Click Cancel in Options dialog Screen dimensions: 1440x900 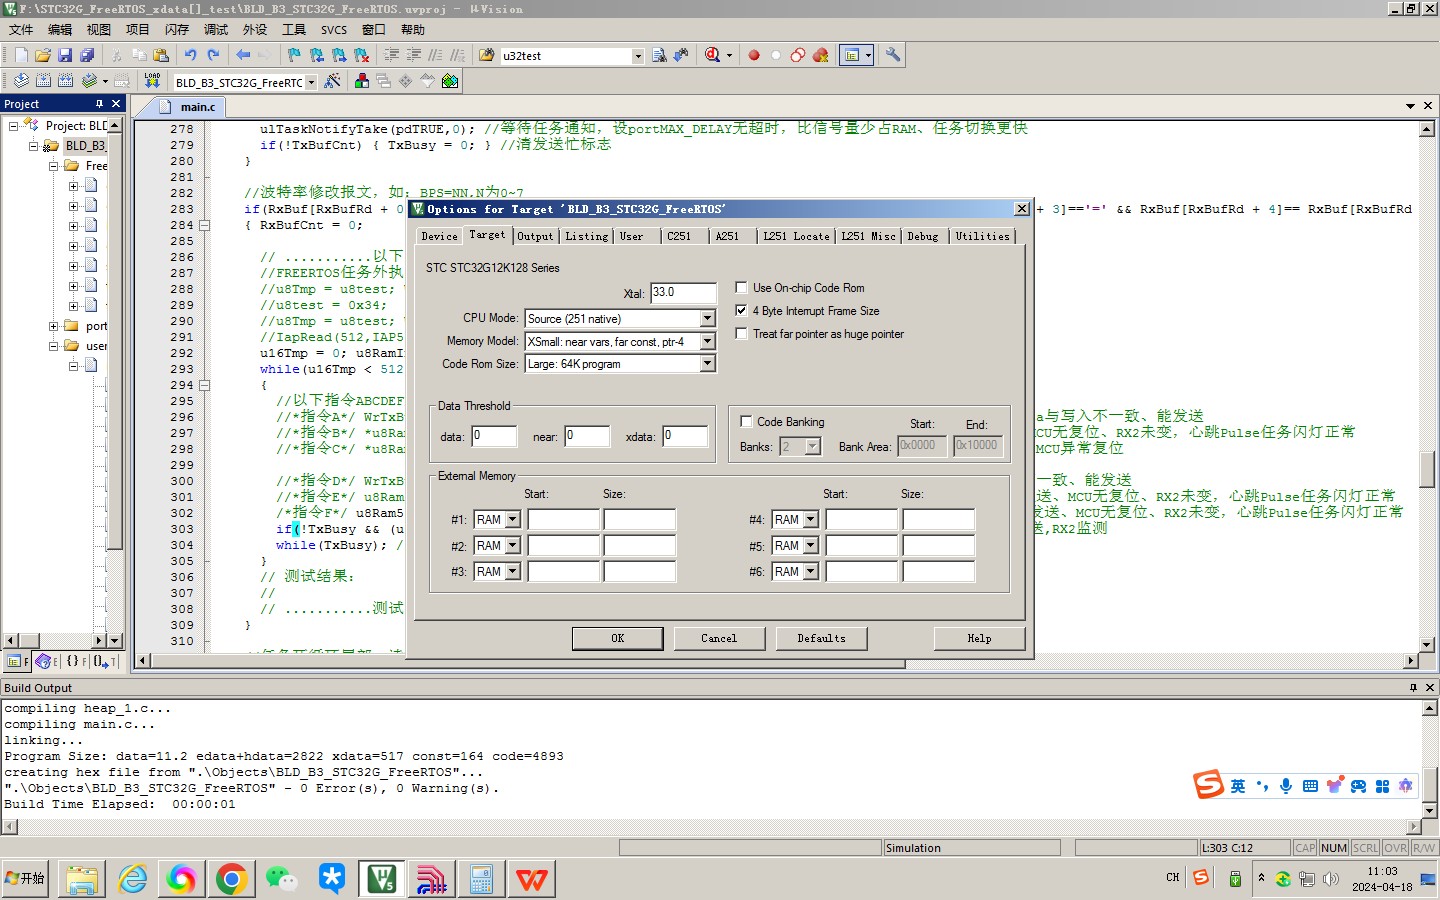[x=719, y=638]
